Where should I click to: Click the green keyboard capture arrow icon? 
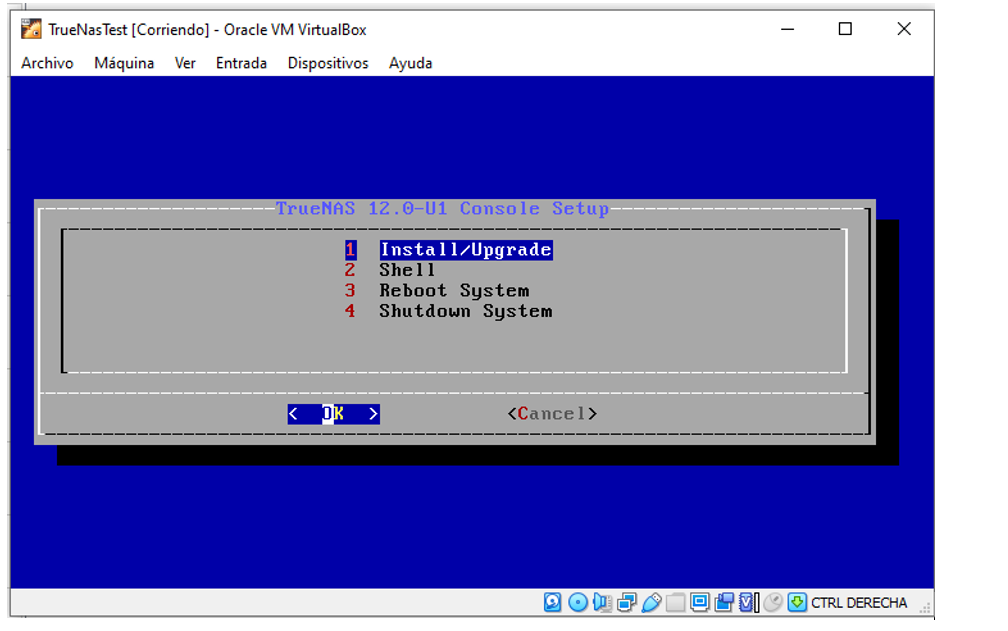797,602
